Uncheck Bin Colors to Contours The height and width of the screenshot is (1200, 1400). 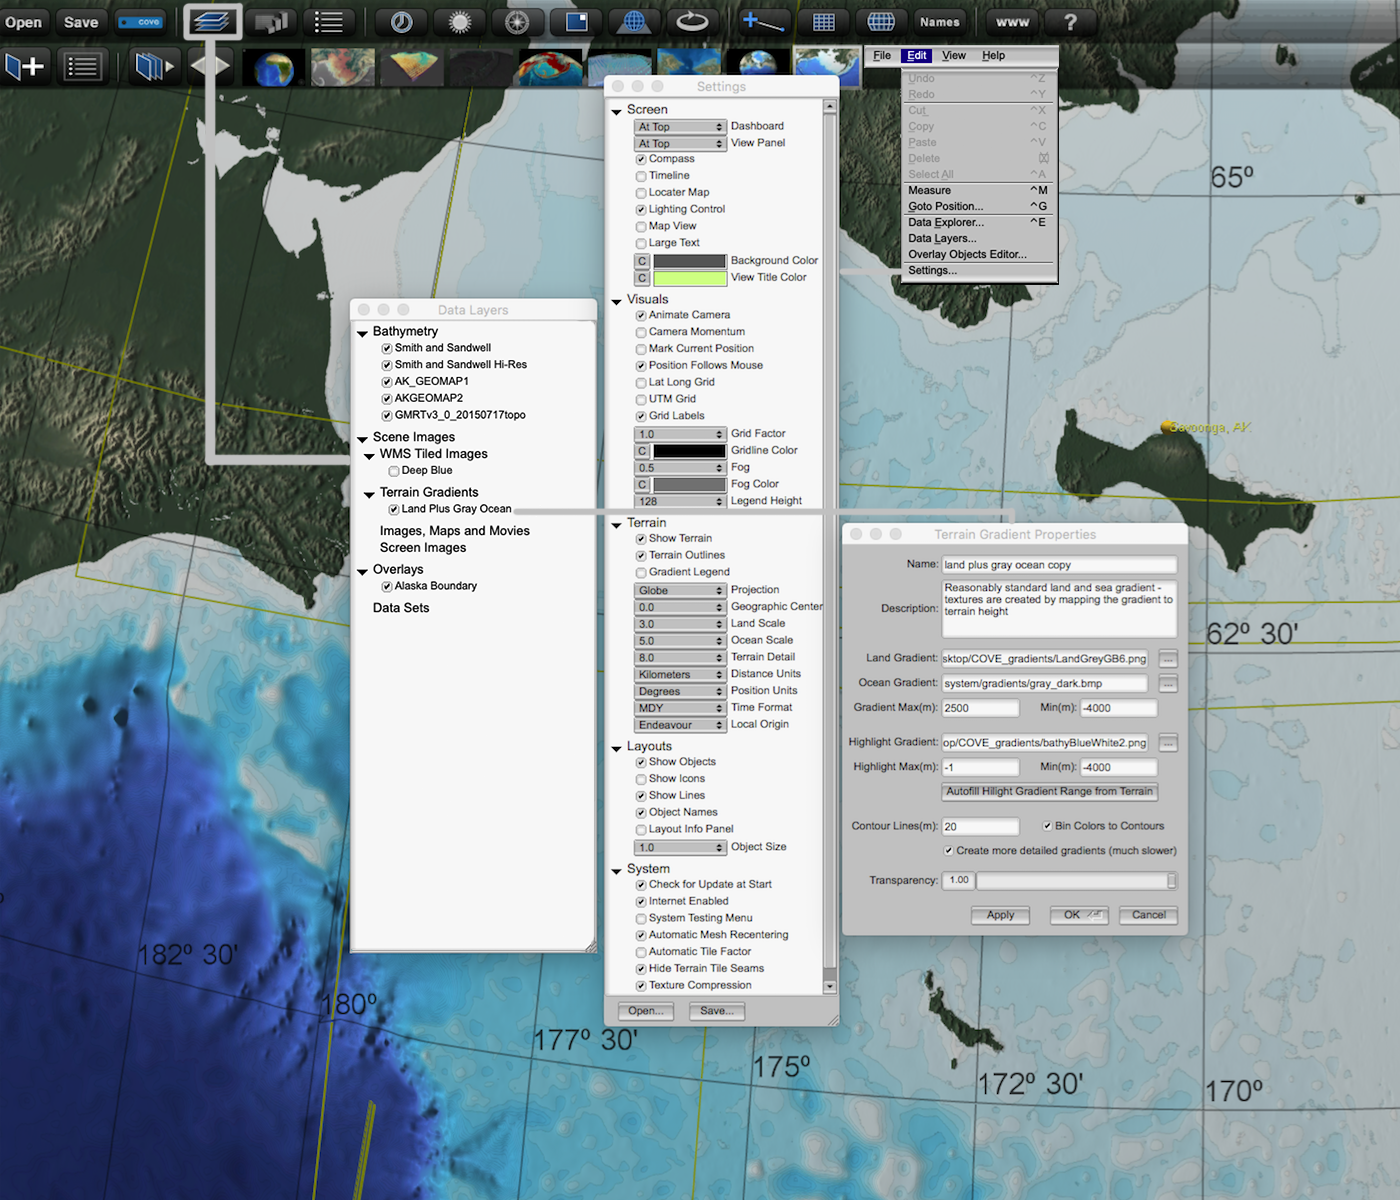[x=1047, y=826]
